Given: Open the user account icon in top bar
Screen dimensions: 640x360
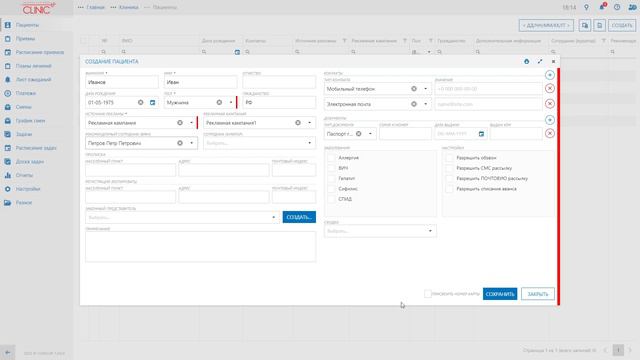Looking at the screenshot, I should coord(632,7).
